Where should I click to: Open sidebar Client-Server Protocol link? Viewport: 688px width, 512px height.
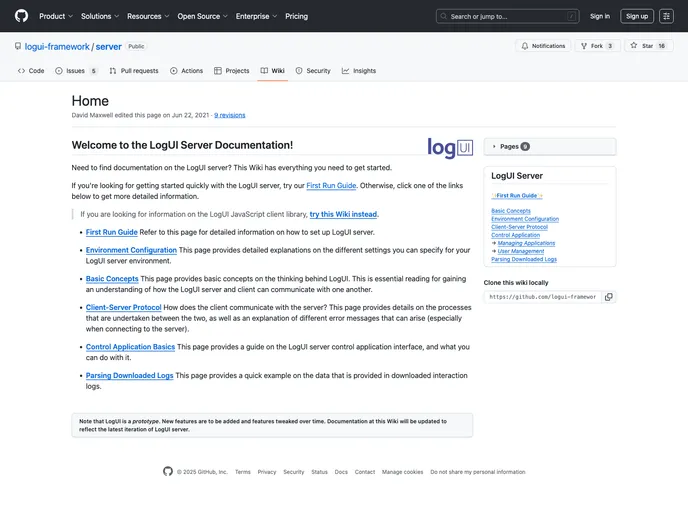point(520,227)
